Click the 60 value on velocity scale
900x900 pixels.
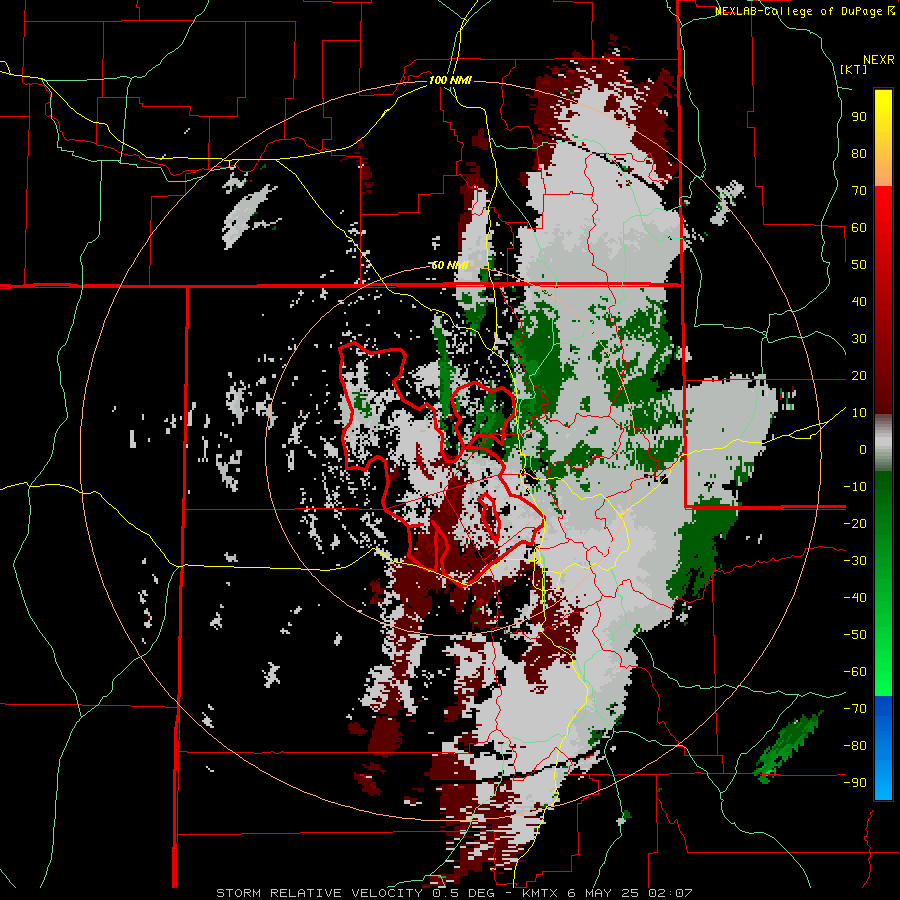[x=859, y=228]
